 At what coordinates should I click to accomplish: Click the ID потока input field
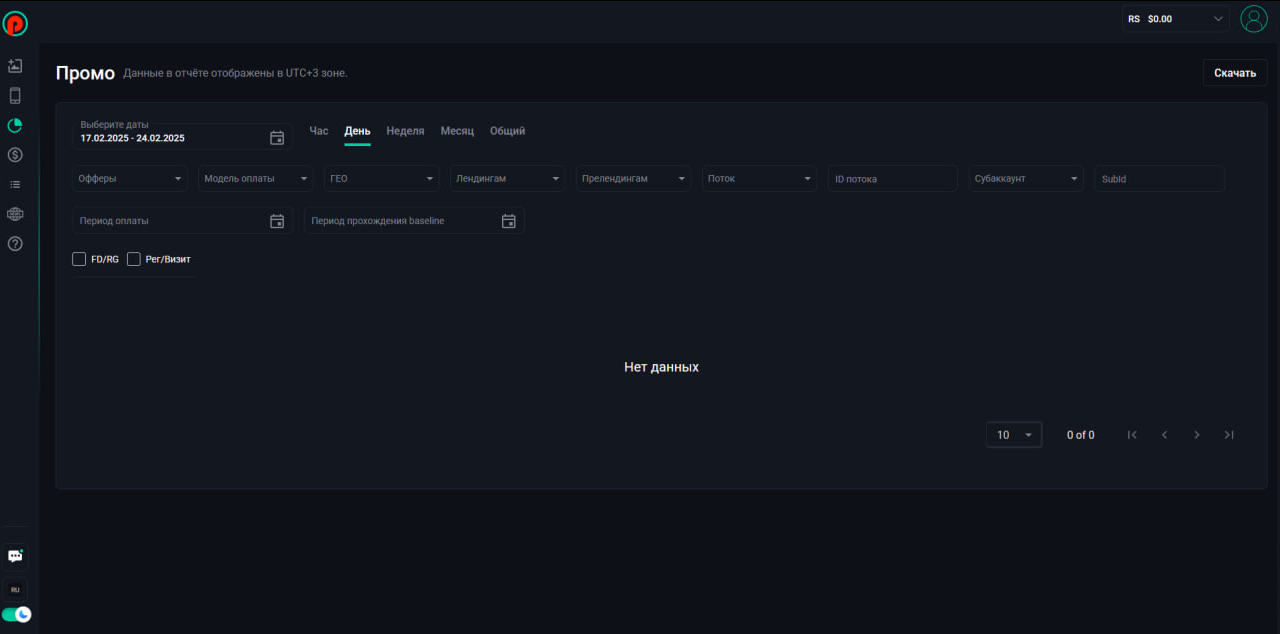tap(892, 179)
